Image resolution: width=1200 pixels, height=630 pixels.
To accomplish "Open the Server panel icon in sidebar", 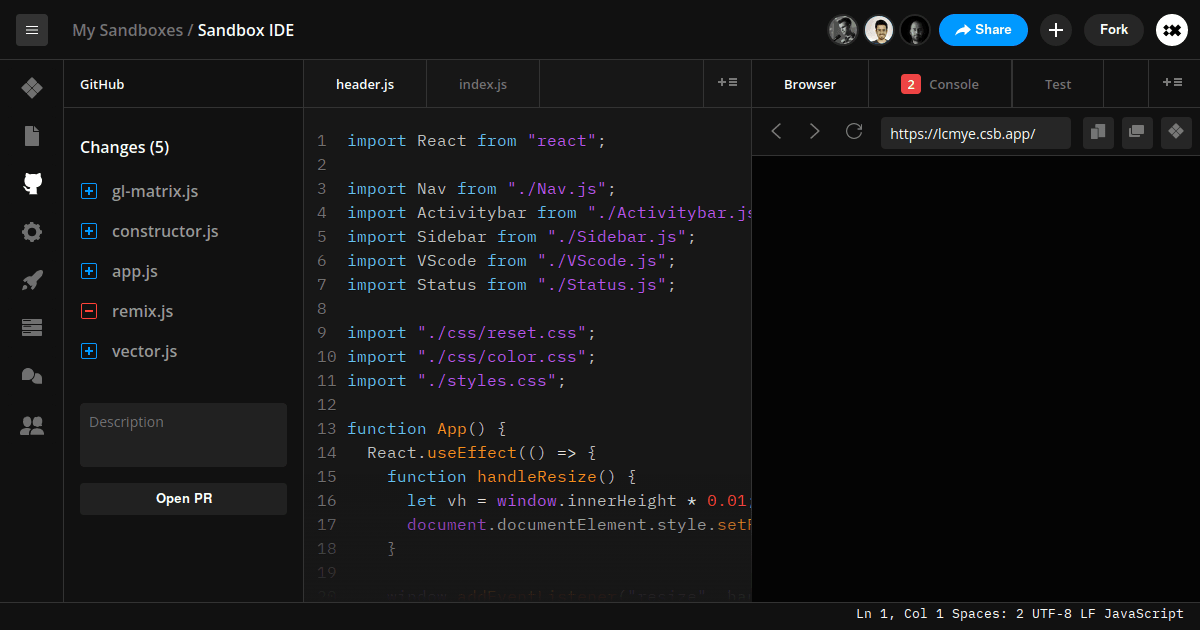I will pyautogui.click(x=31, y=327).
